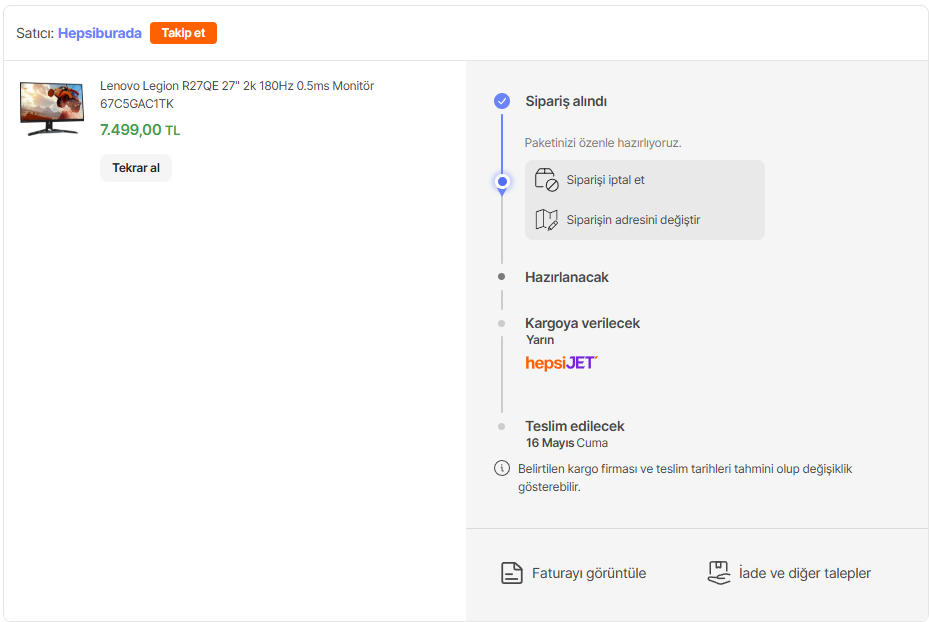Click the Hazırlanacak step dot

(502, 277)
